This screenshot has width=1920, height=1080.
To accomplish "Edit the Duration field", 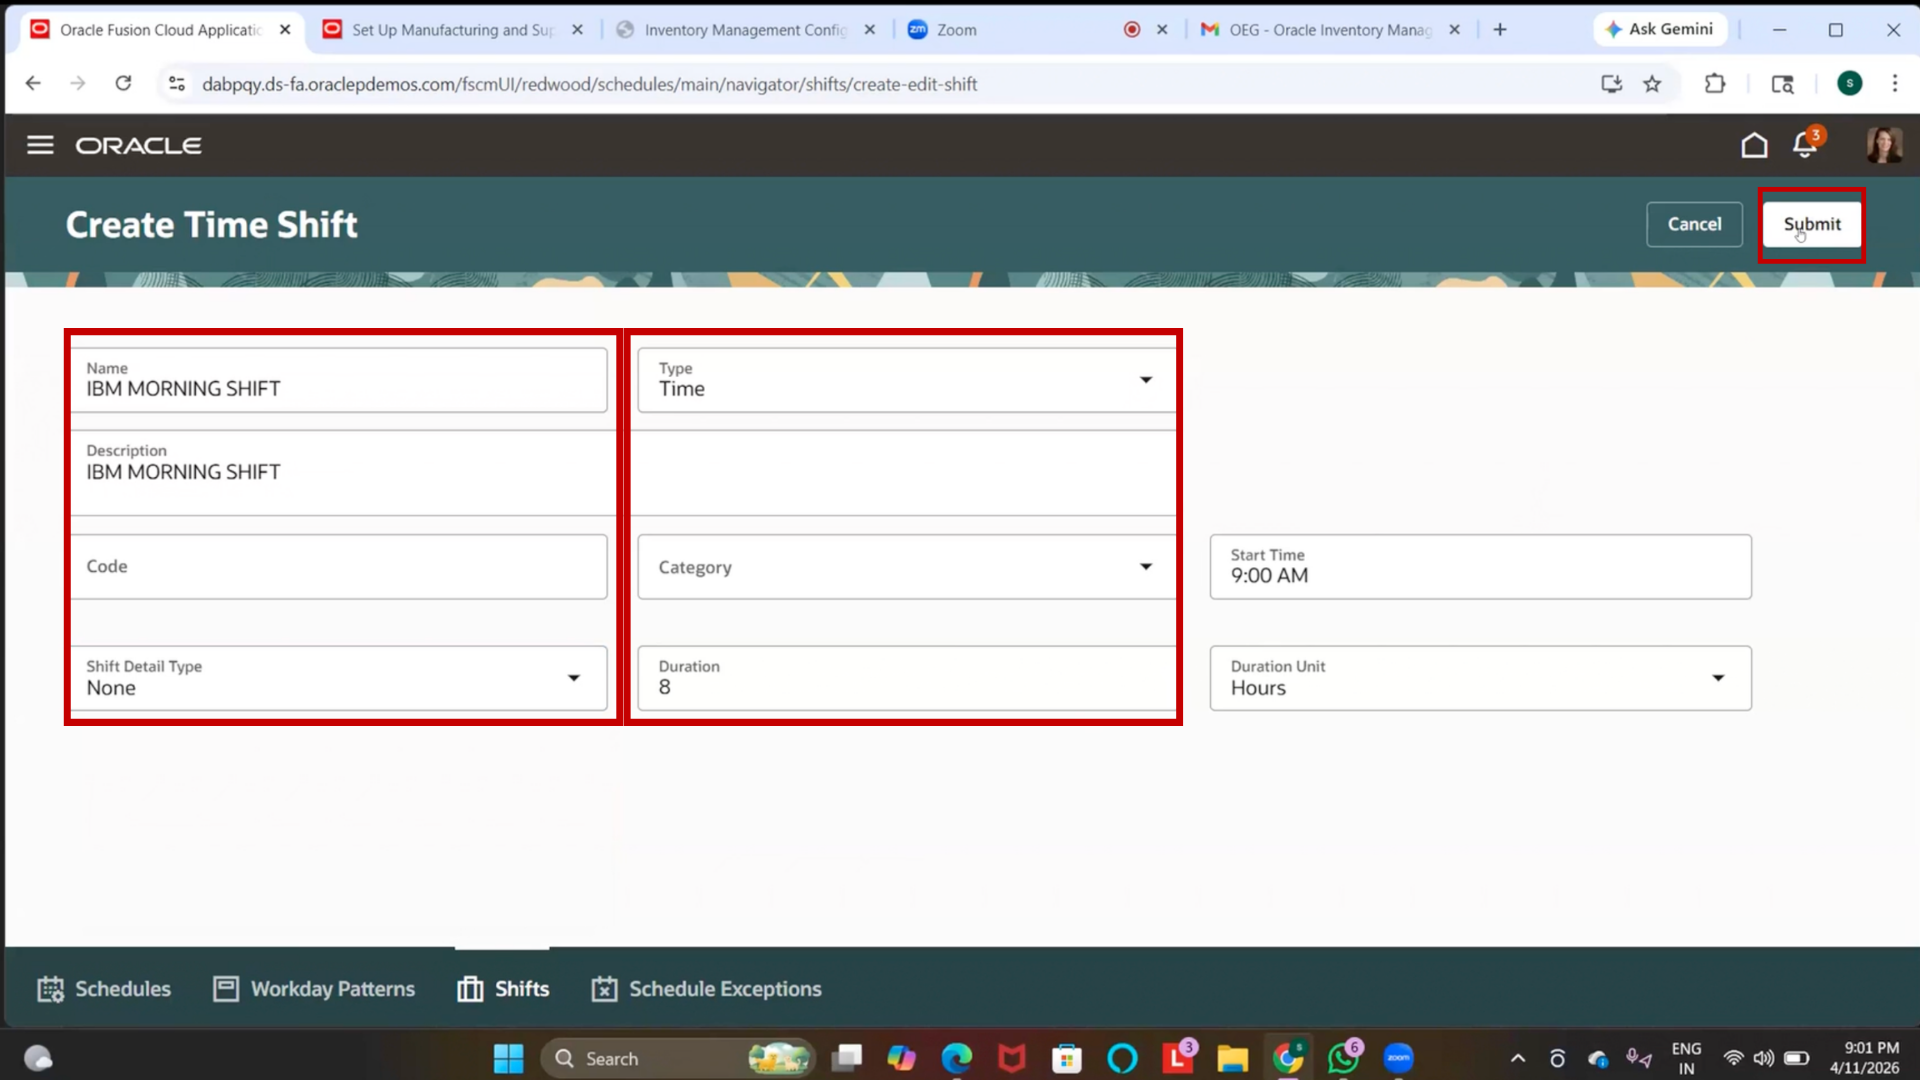I will click(x=907, y=678).
